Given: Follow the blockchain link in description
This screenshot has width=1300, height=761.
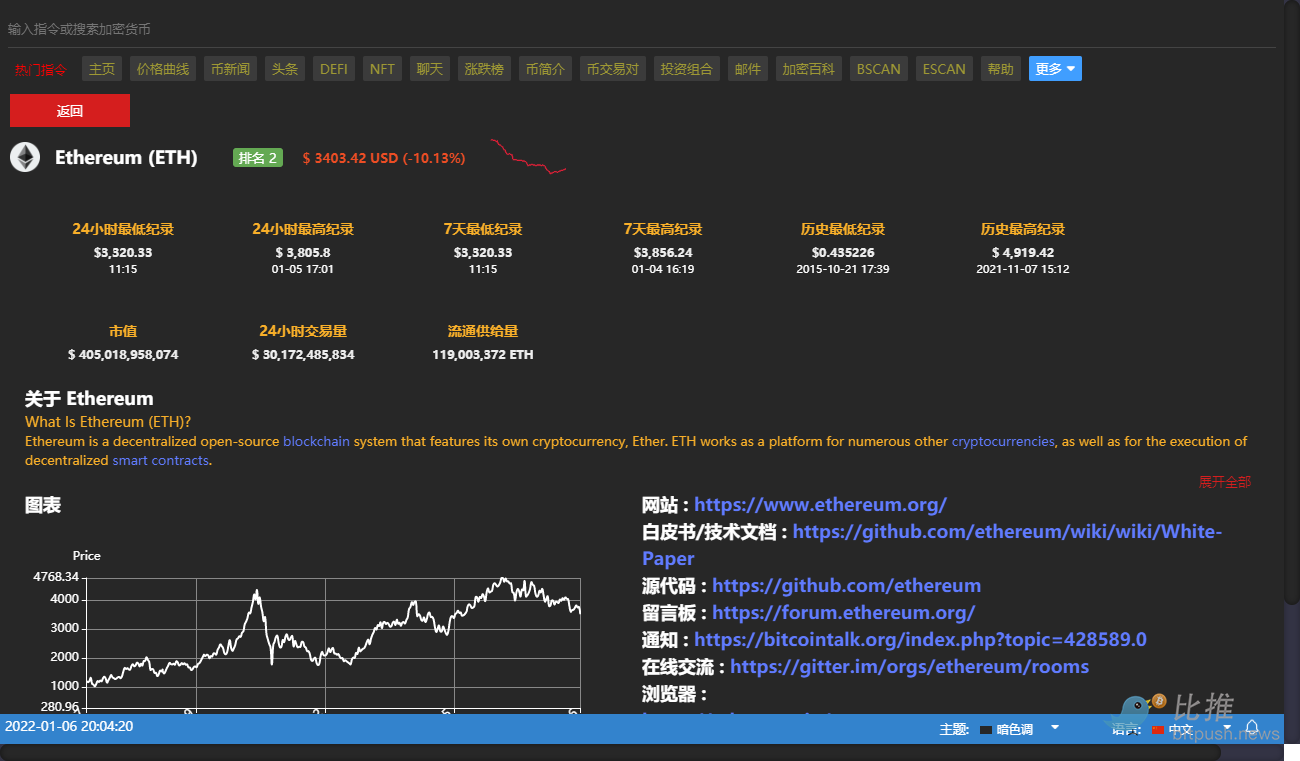Looking at the screenshot, I should (x=317, y=441).
